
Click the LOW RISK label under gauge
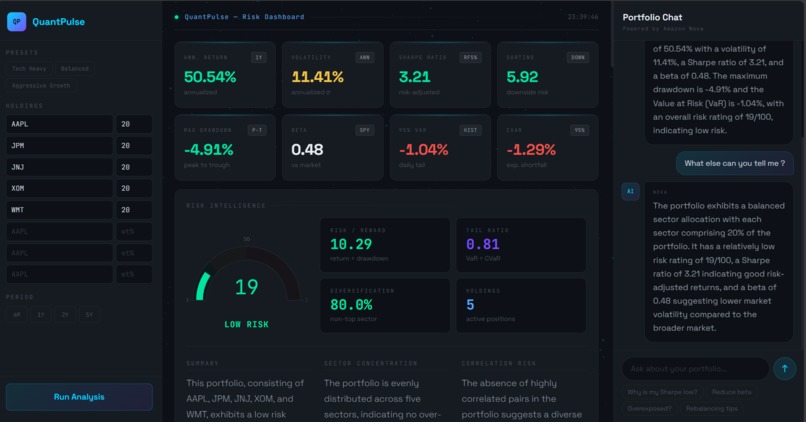click(246, 324)
